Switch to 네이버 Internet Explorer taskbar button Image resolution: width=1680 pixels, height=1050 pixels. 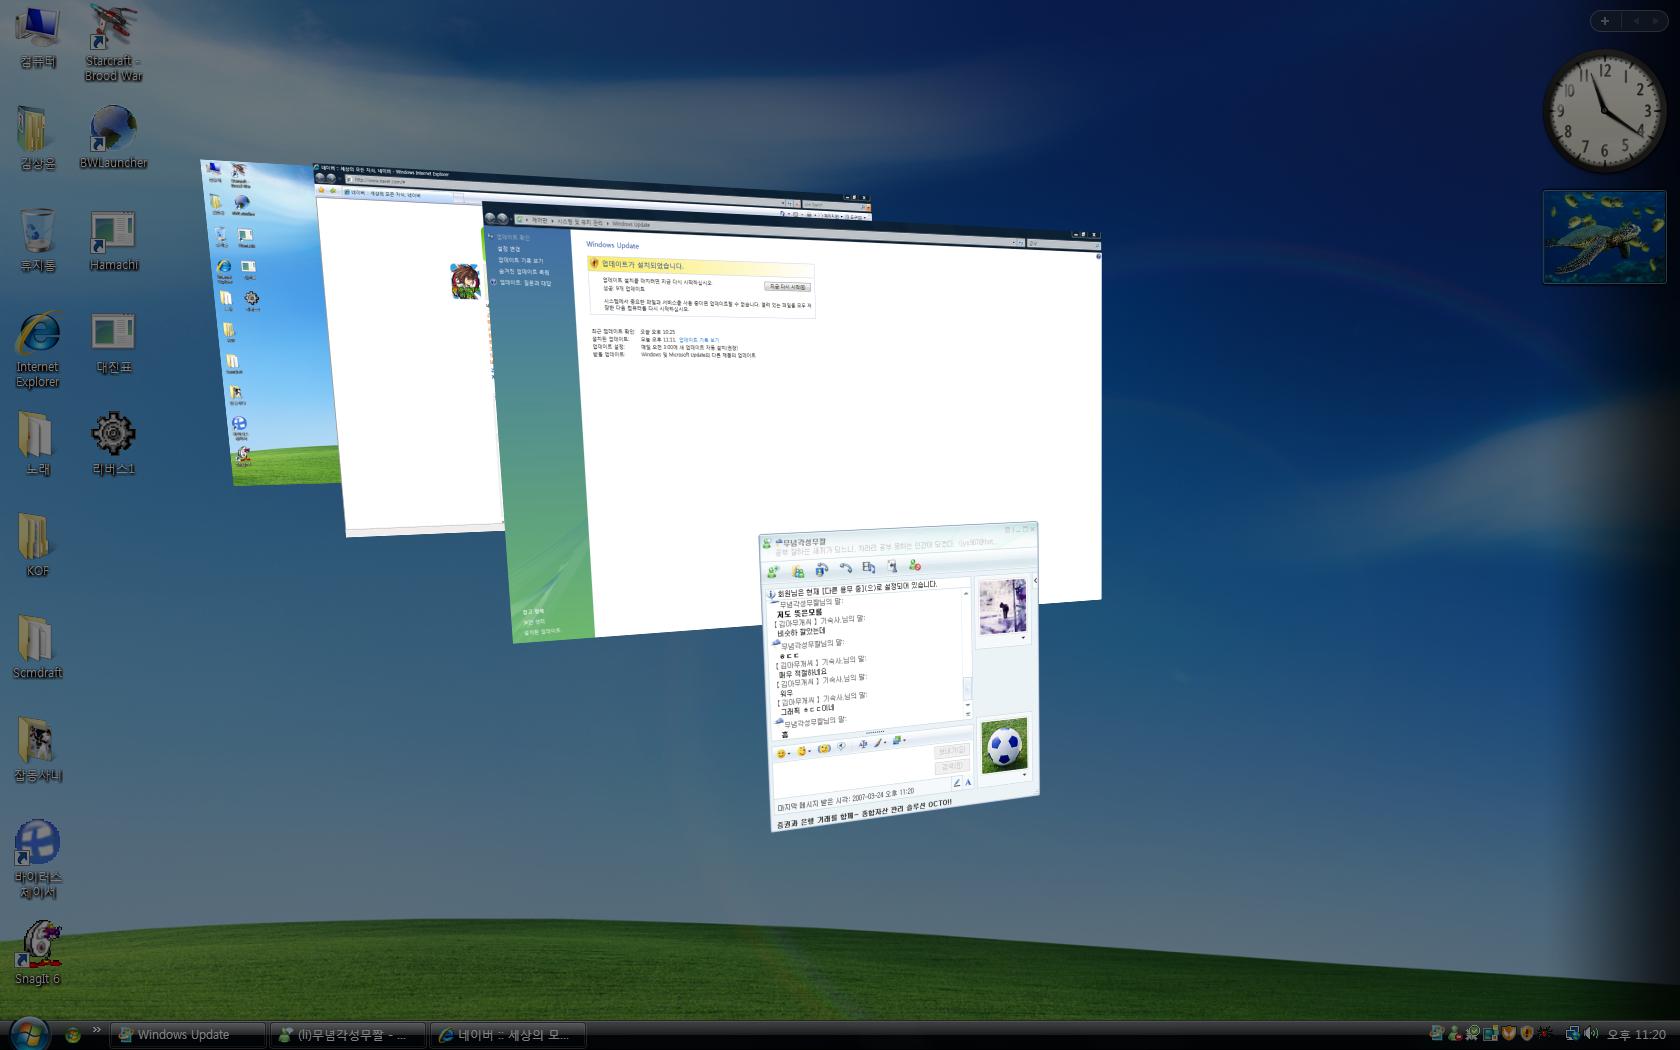click(x=508, y=1035)
